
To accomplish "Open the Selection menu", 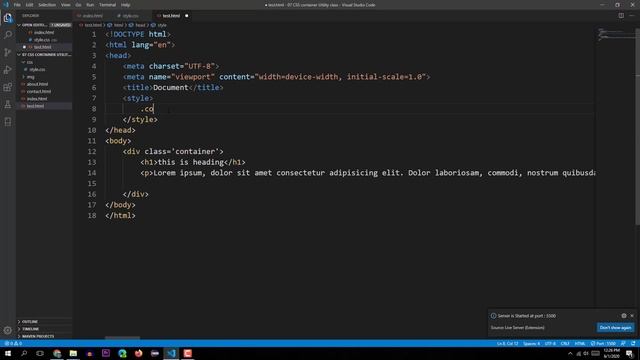I will (47, 5).
